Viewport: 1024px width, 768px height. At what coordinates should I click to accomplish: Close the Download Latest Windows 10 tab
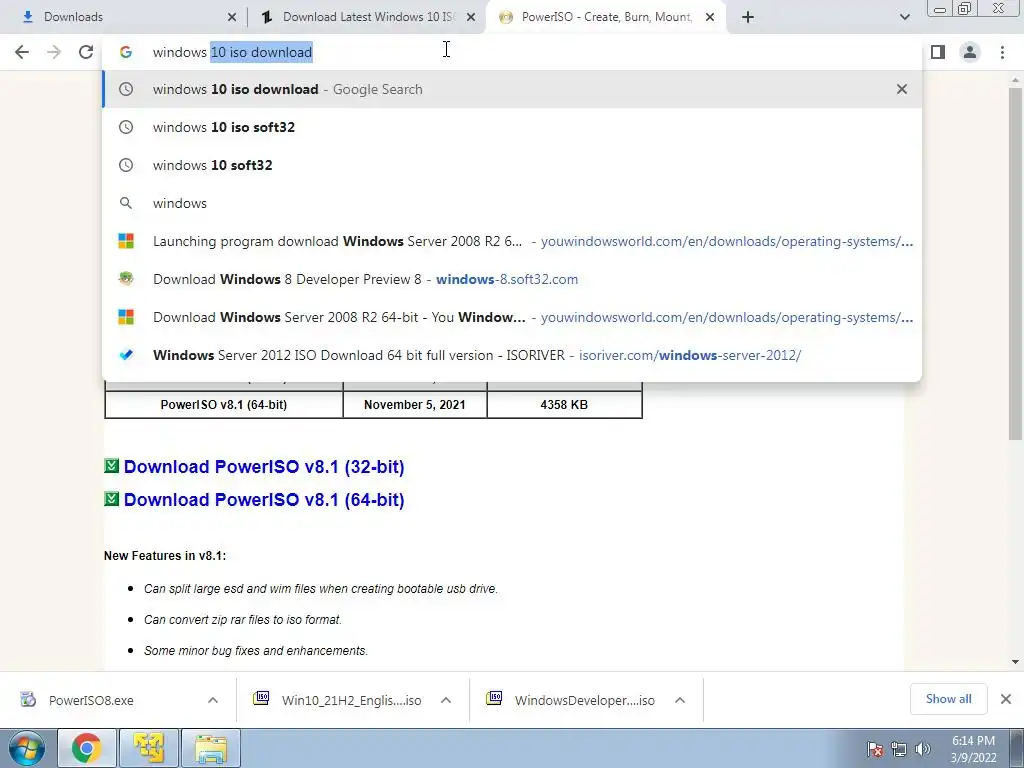point(471,18)
